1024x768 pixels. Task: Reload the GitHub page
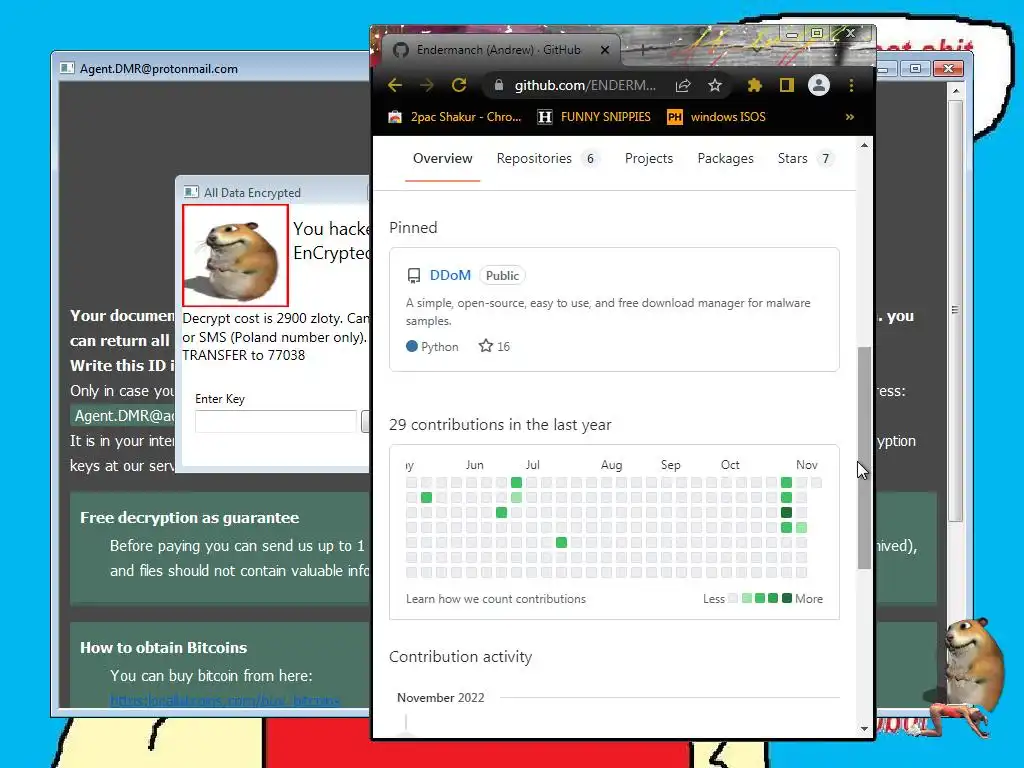click(459, 85)
